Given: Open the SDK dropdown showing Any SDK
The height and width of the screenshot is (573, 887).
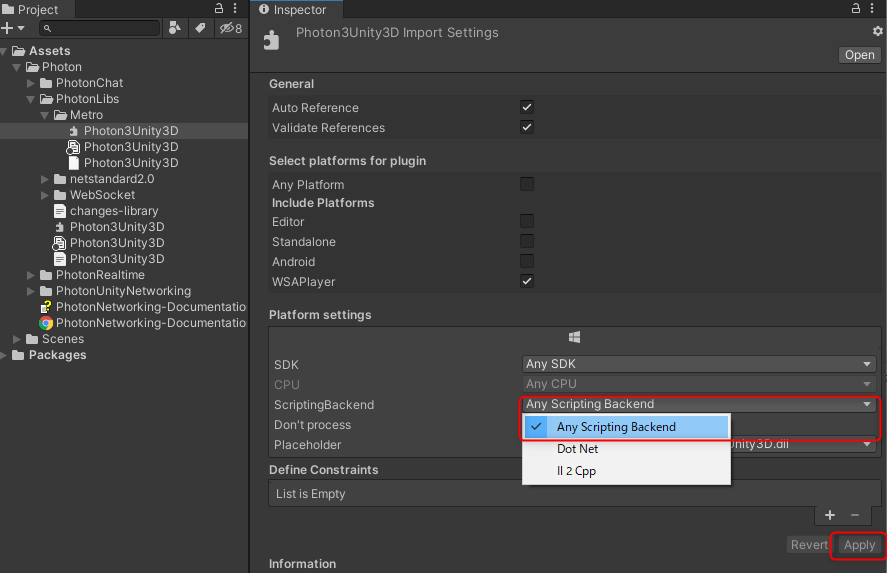Looking at the screenshot, I should click(699, 364).
